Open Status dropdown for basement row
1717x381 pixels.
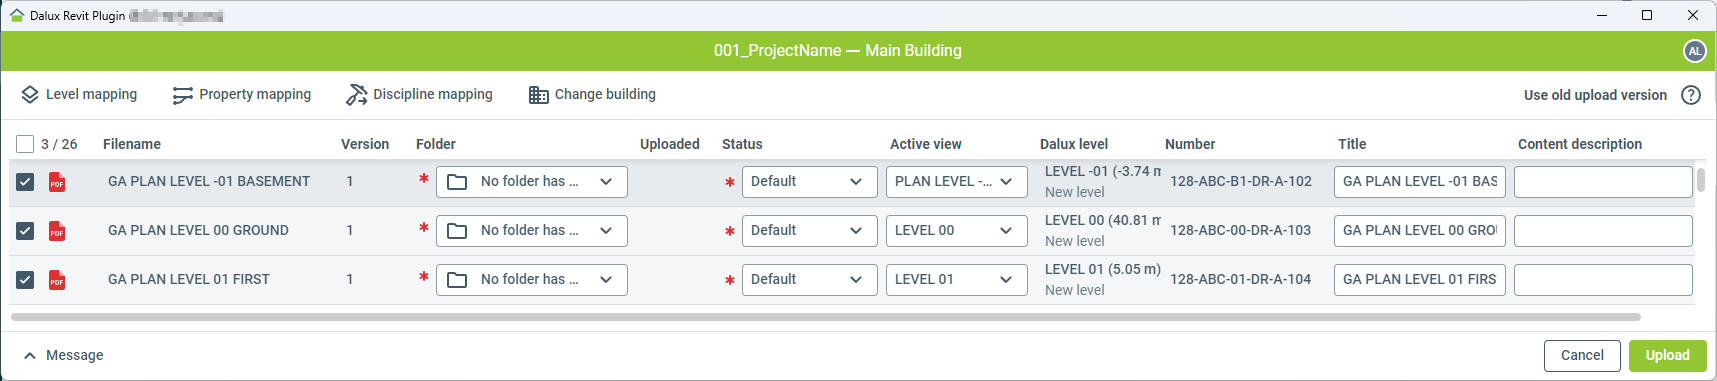809,182
